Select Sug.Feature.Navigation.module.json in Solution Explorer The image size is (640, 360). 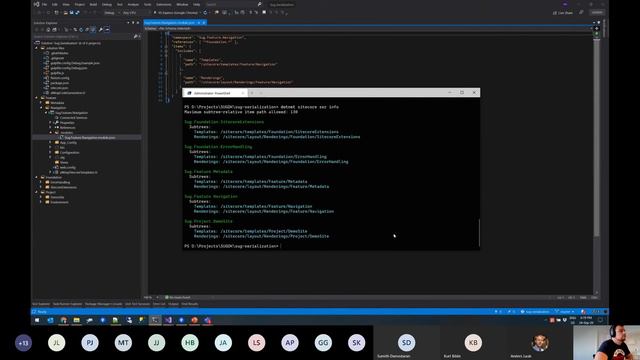click(x=89, y=138)
